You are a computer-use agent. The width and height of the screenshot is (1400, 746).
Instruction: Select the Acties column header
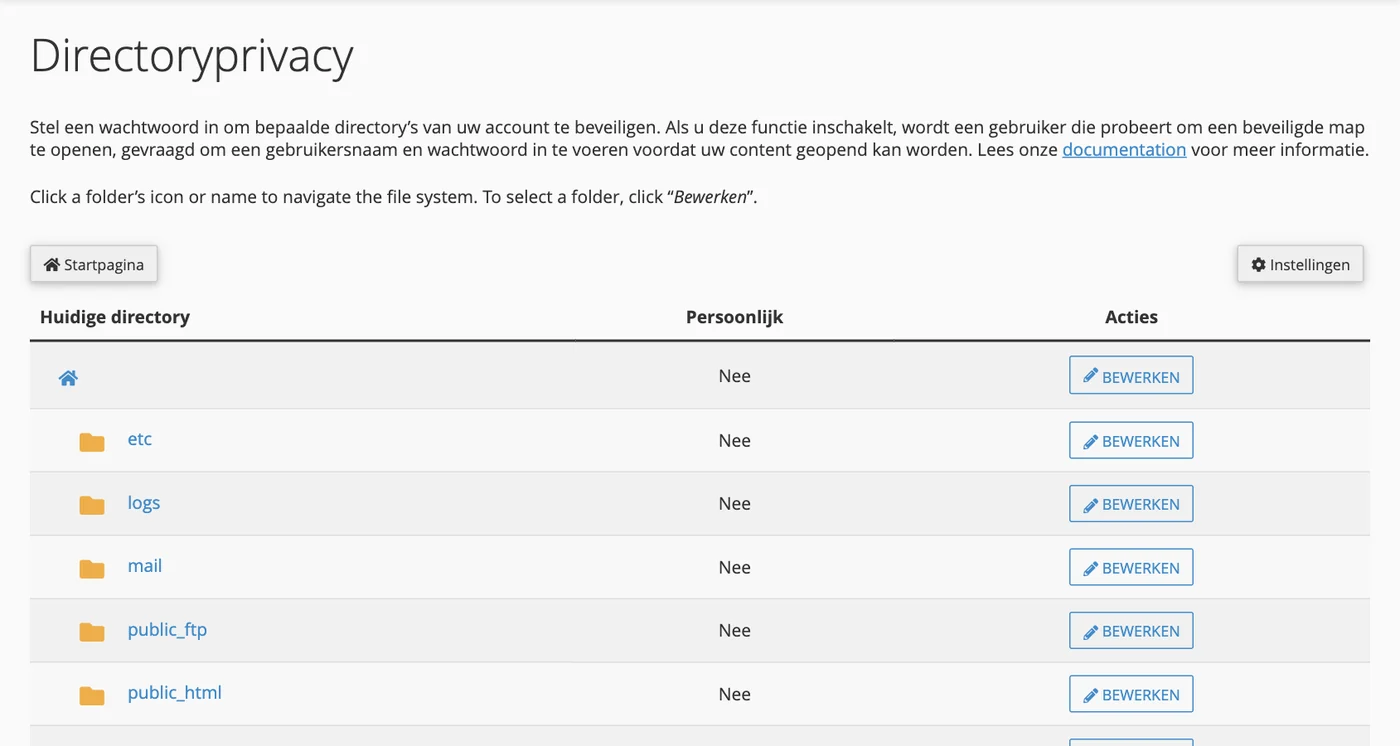1131,317
